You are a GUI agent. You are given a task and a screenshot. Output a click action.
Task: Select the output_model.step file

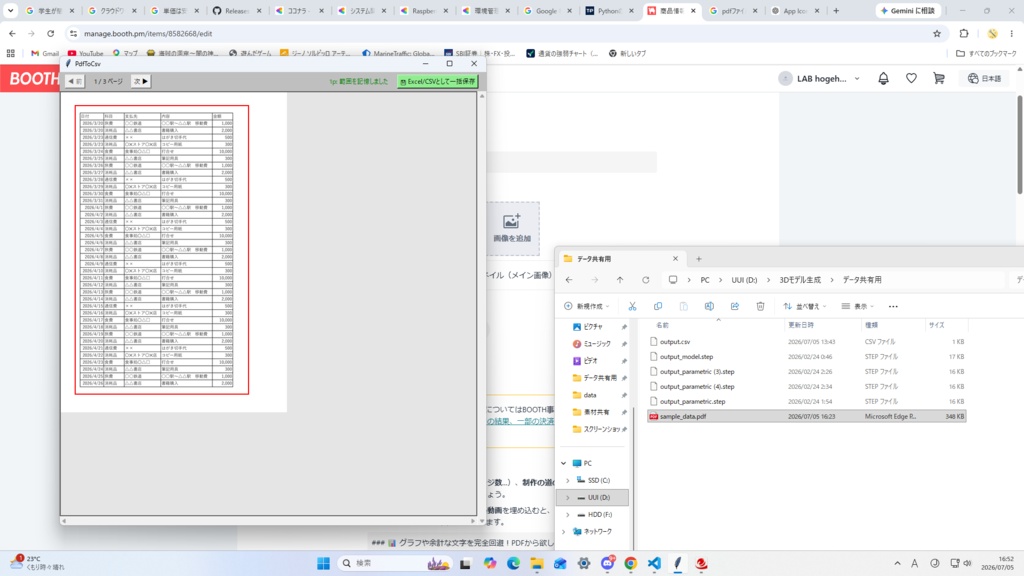(807, 357)
